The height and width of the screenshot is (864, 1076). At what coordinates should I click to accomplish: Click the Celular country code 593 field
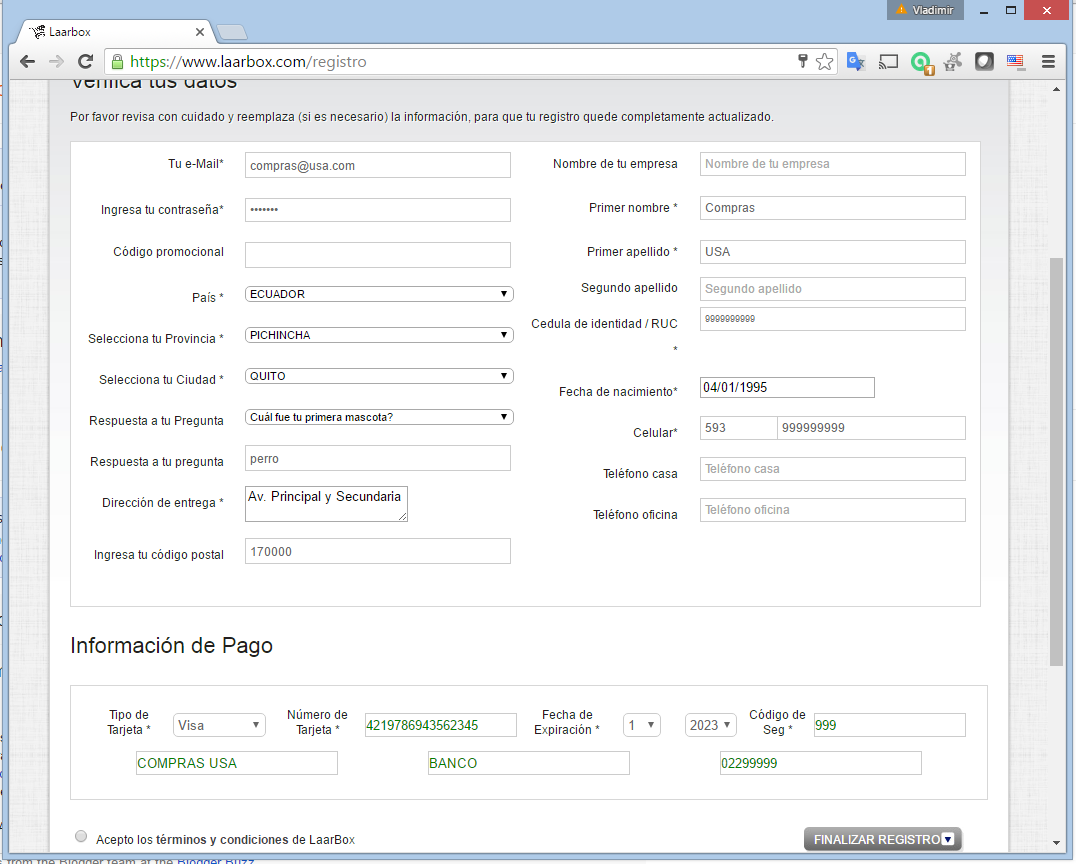[738, 428]
